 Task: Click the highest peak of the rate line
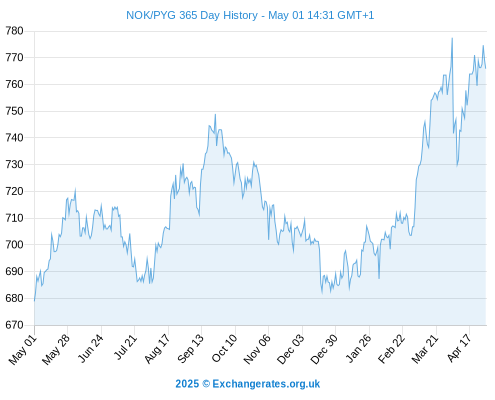pyautogui.click(x=452, y=38)
